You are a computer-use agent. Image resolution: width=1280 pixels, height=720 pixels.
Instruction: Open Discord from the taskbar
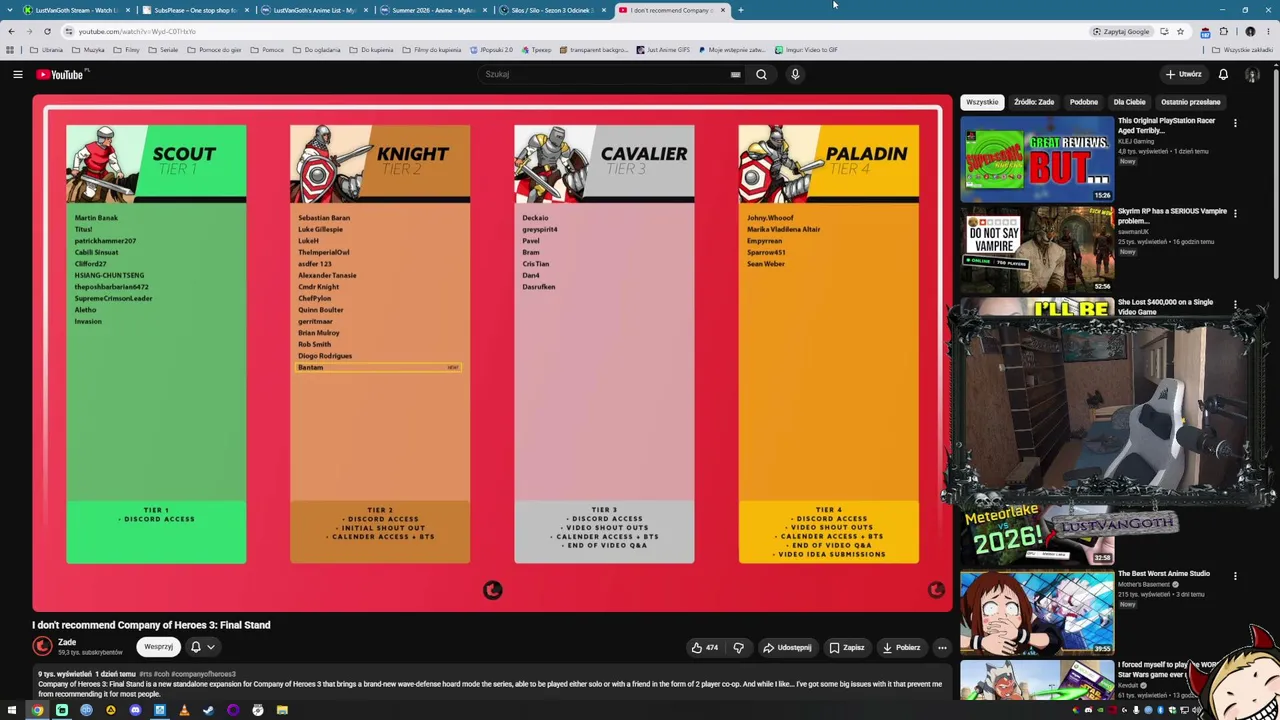135,710
